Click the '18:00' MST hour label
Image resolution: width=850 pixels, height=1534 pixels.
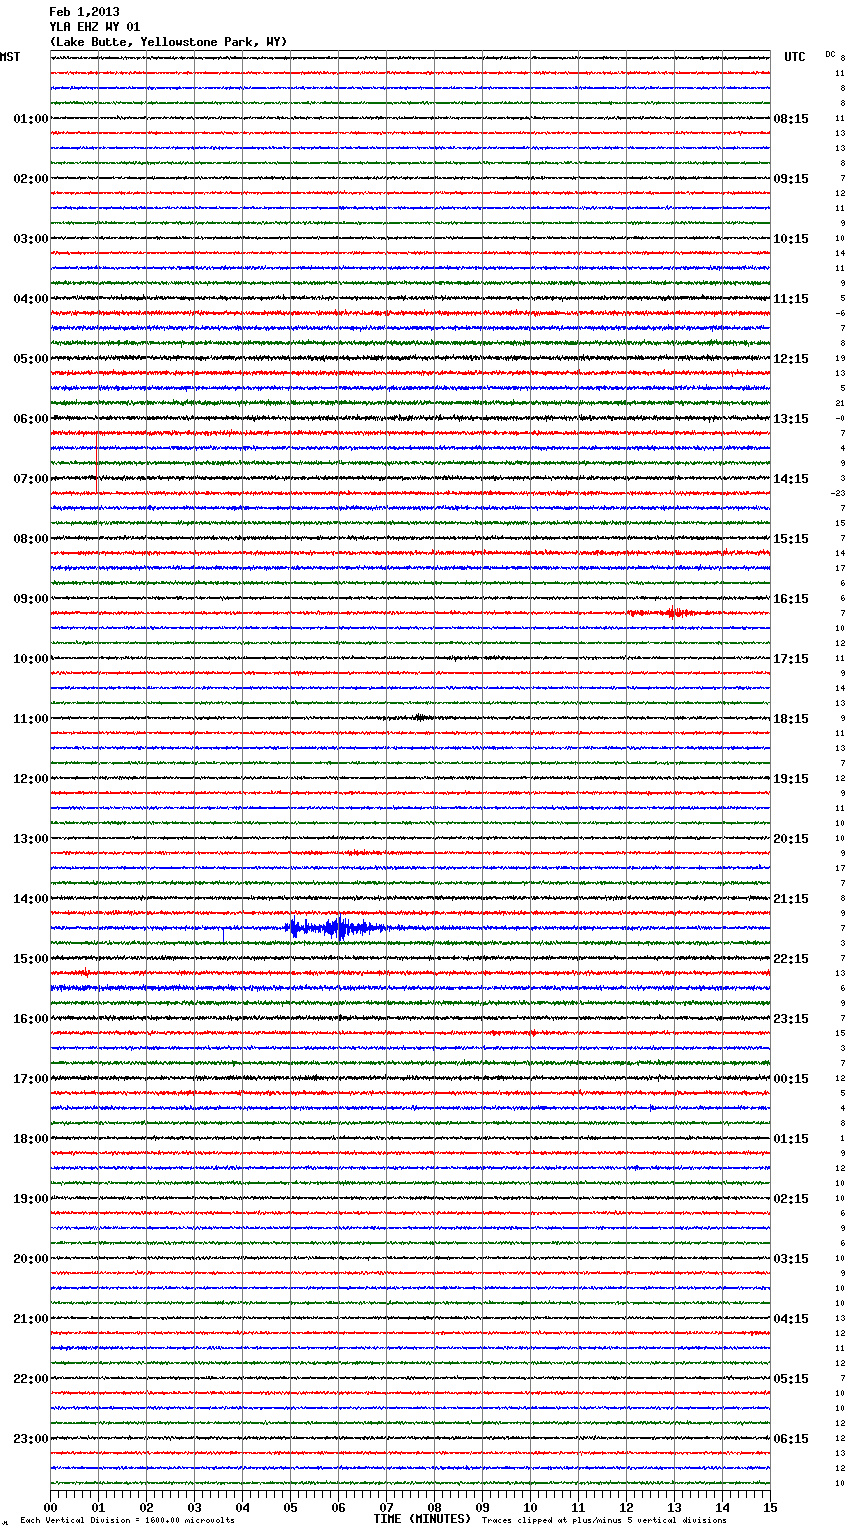point(31,1139)
